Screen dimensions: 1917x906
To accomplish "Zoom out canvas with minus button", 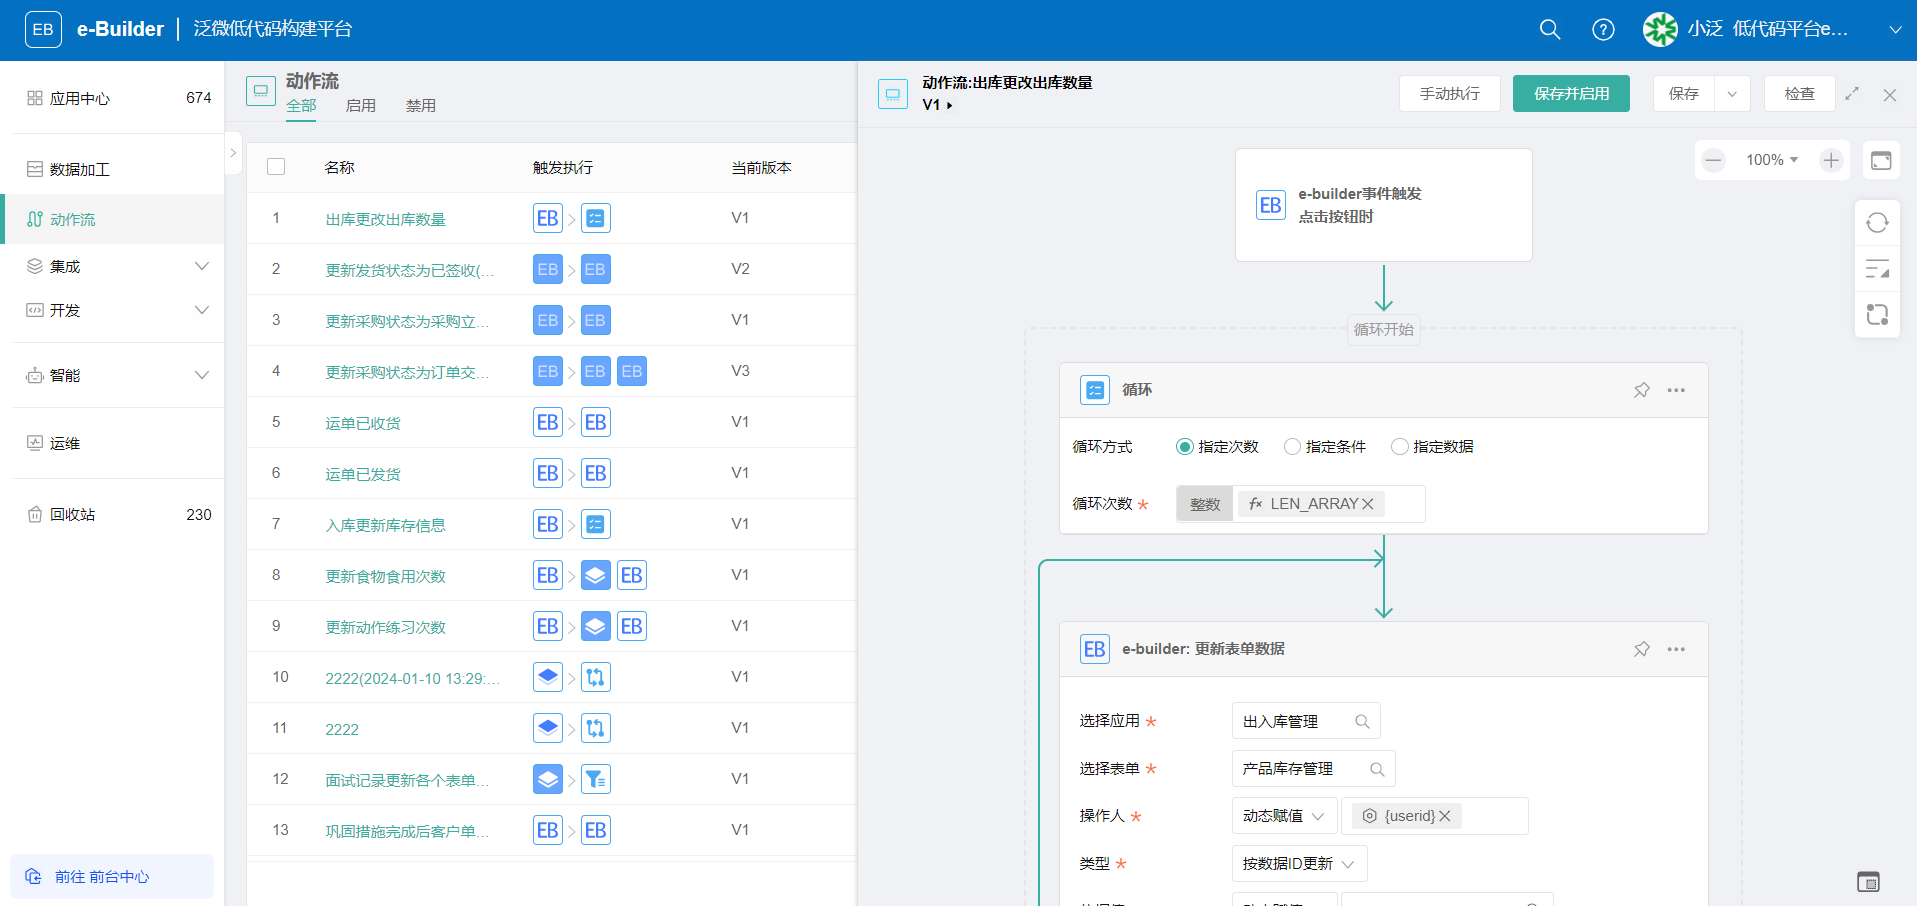I will (x=1714, y=160).
